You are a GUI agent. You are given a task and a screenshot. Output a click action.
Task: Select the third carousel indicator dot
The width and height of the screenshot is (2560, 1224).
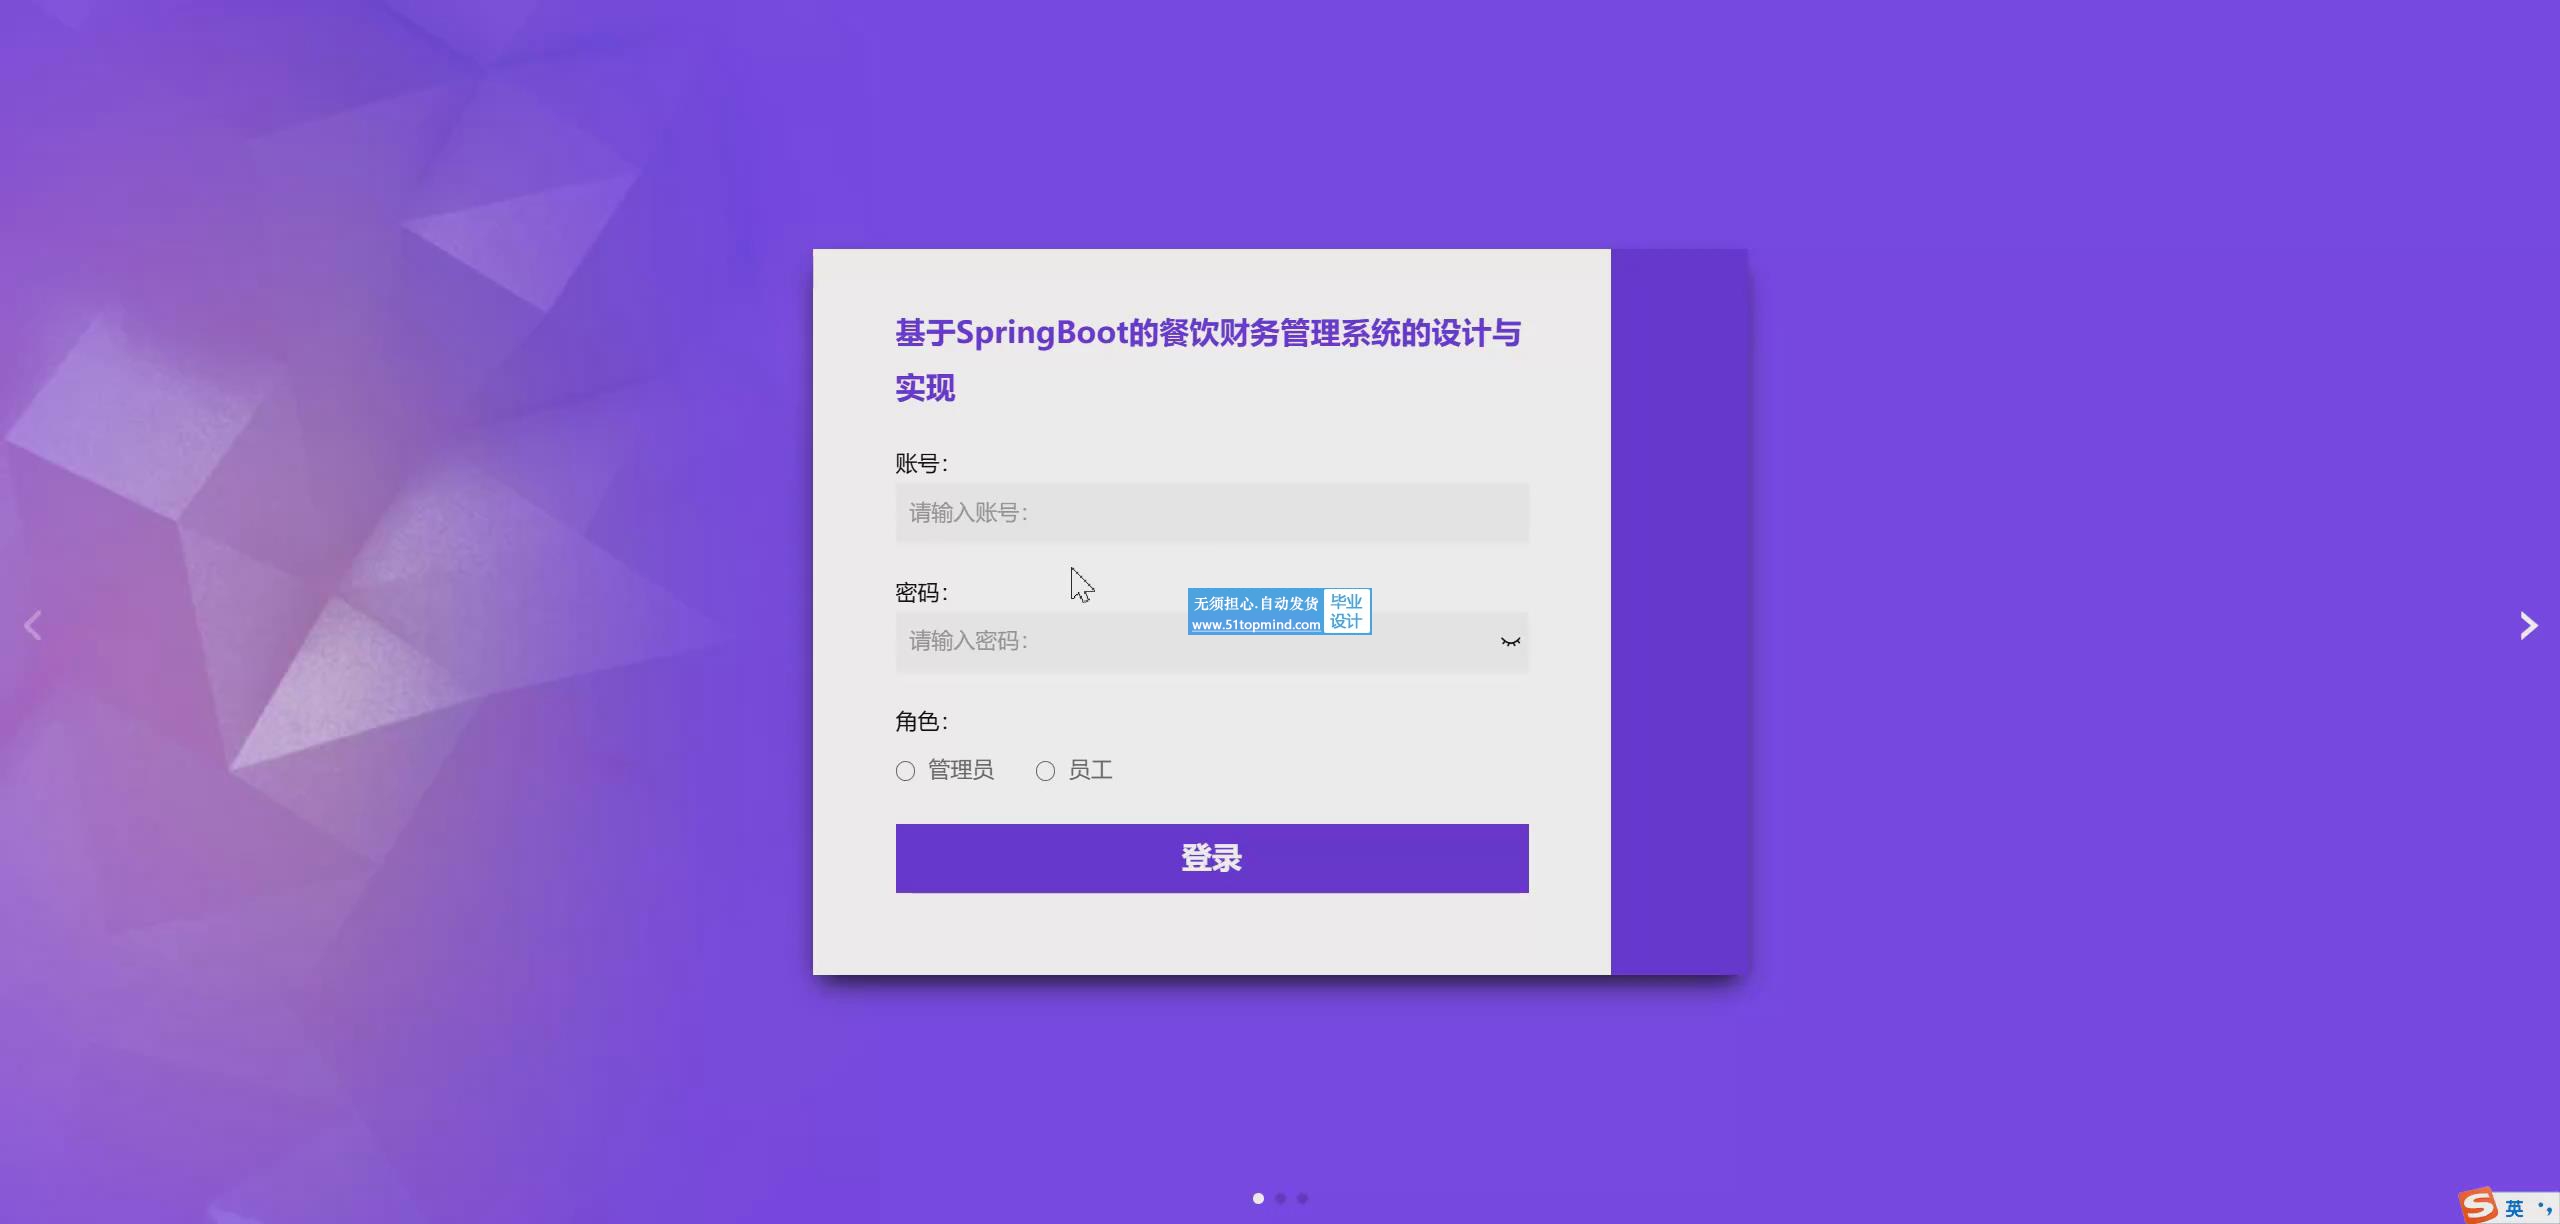pos(1302,1198)
